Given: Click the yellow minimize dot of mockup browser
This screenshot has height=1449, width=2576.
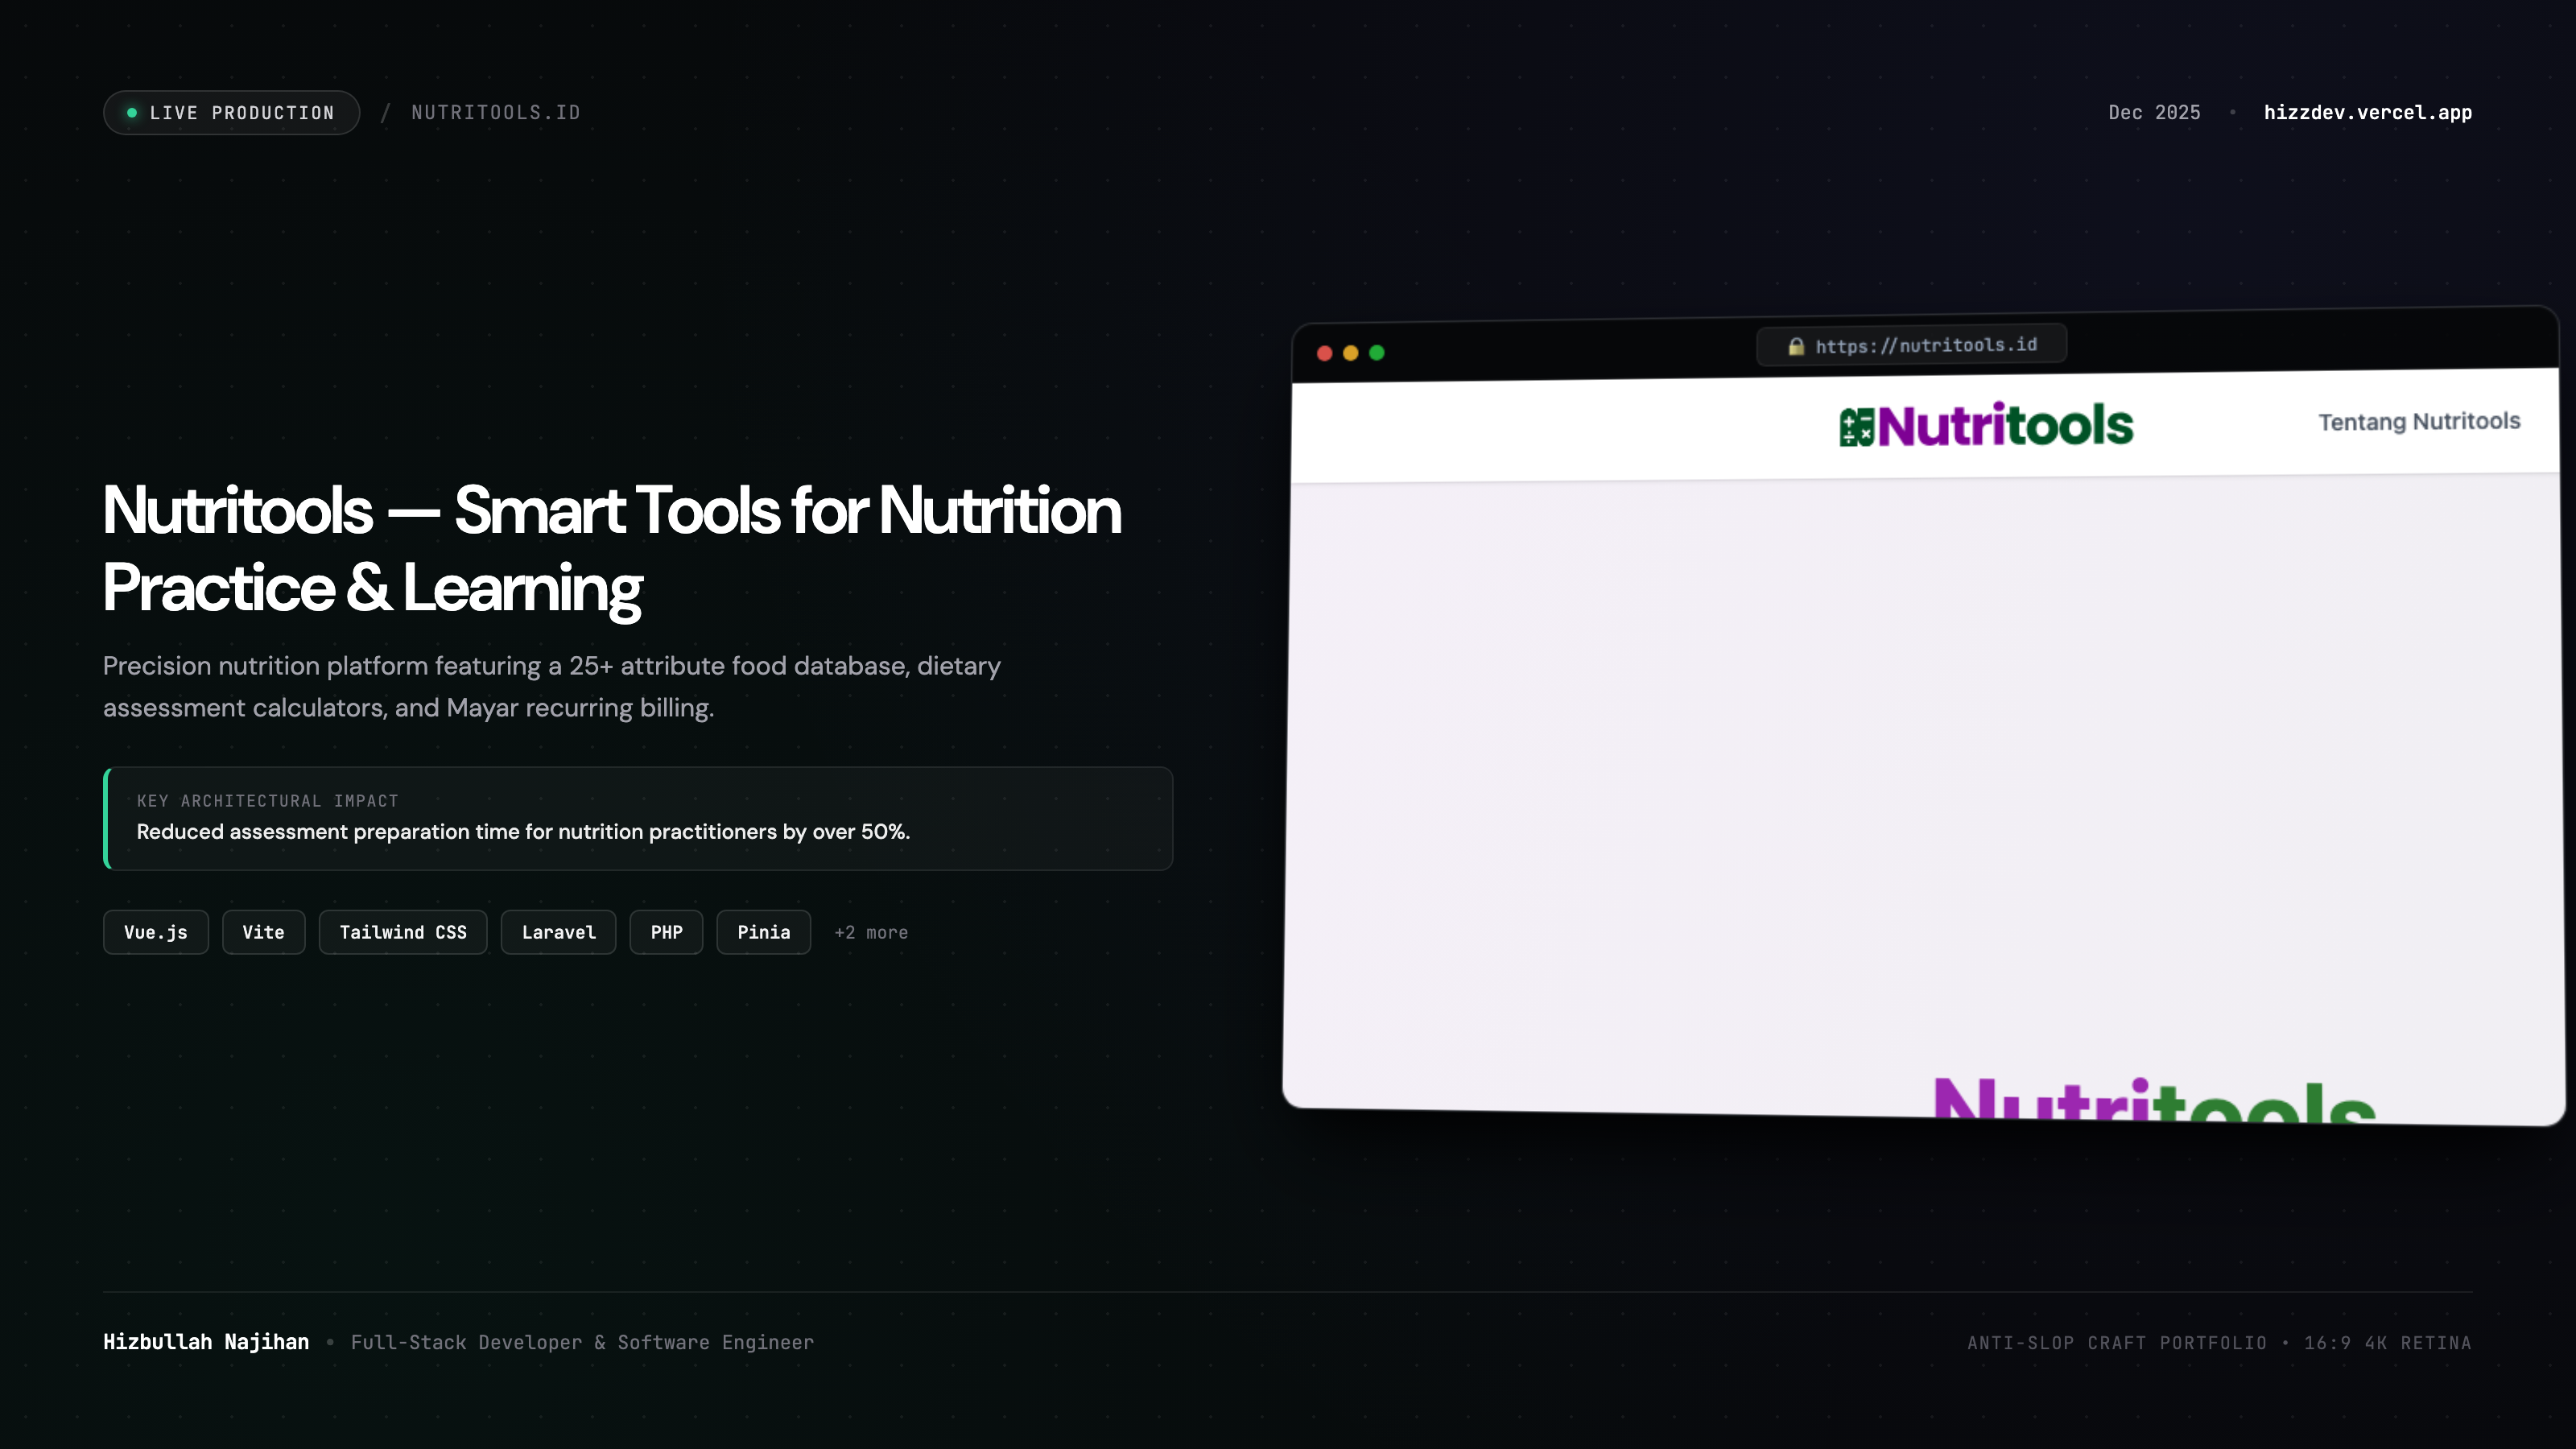Looking at the screenshot, I should point(1350,353).
